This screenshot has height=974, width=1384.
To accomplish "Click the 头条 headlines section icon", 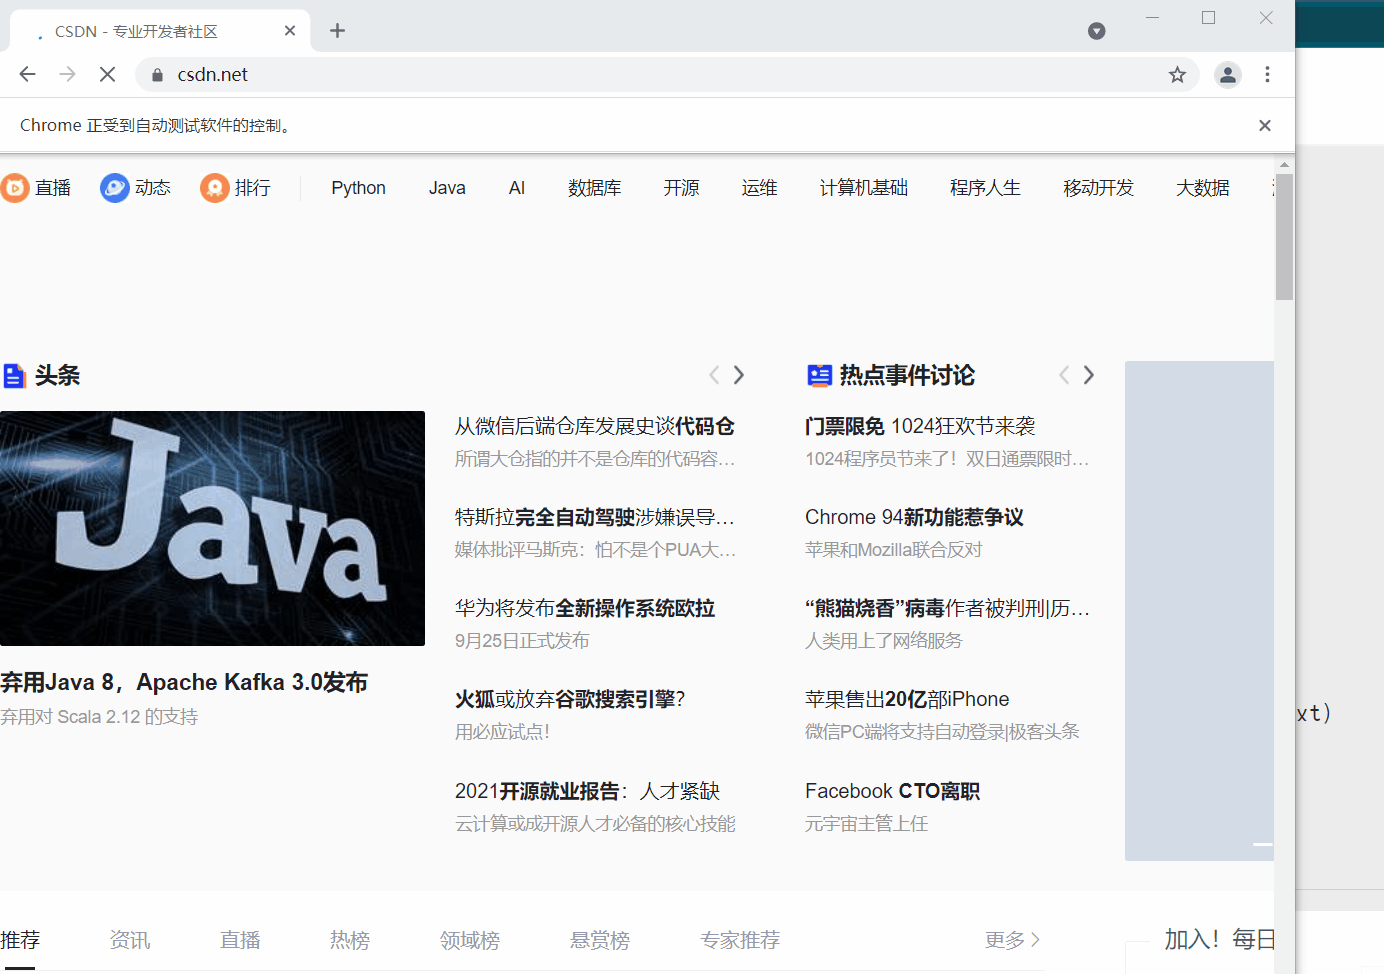I will [13, 375].
